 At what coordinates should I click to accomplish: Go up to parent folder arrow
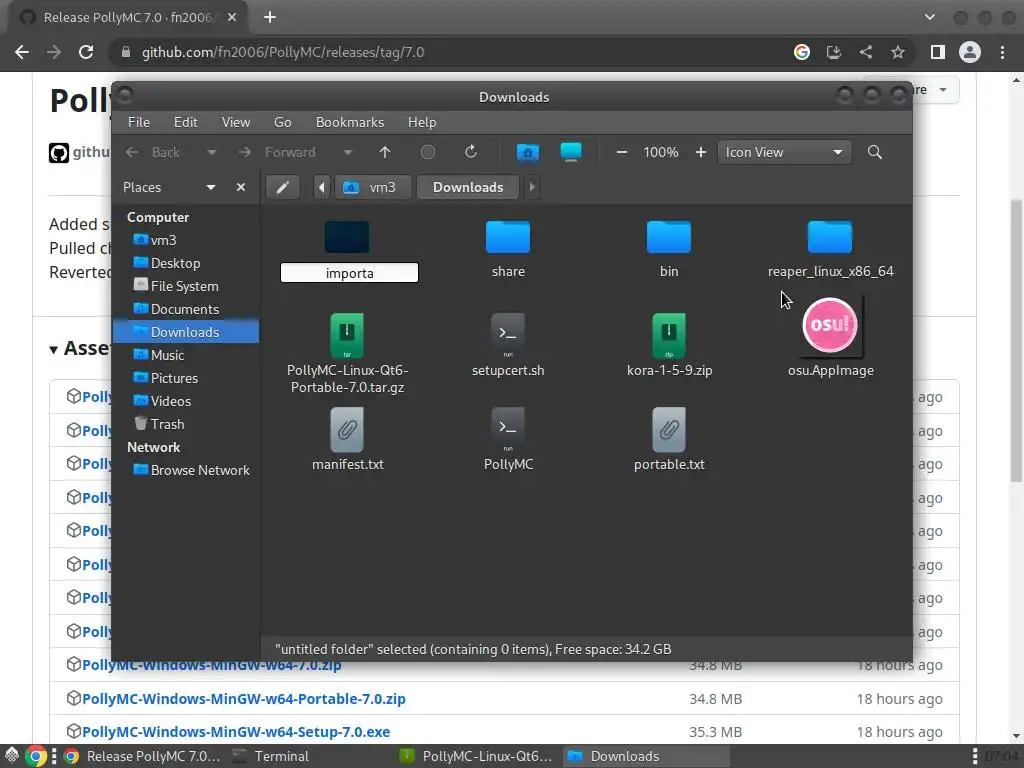tap(385, 152)
